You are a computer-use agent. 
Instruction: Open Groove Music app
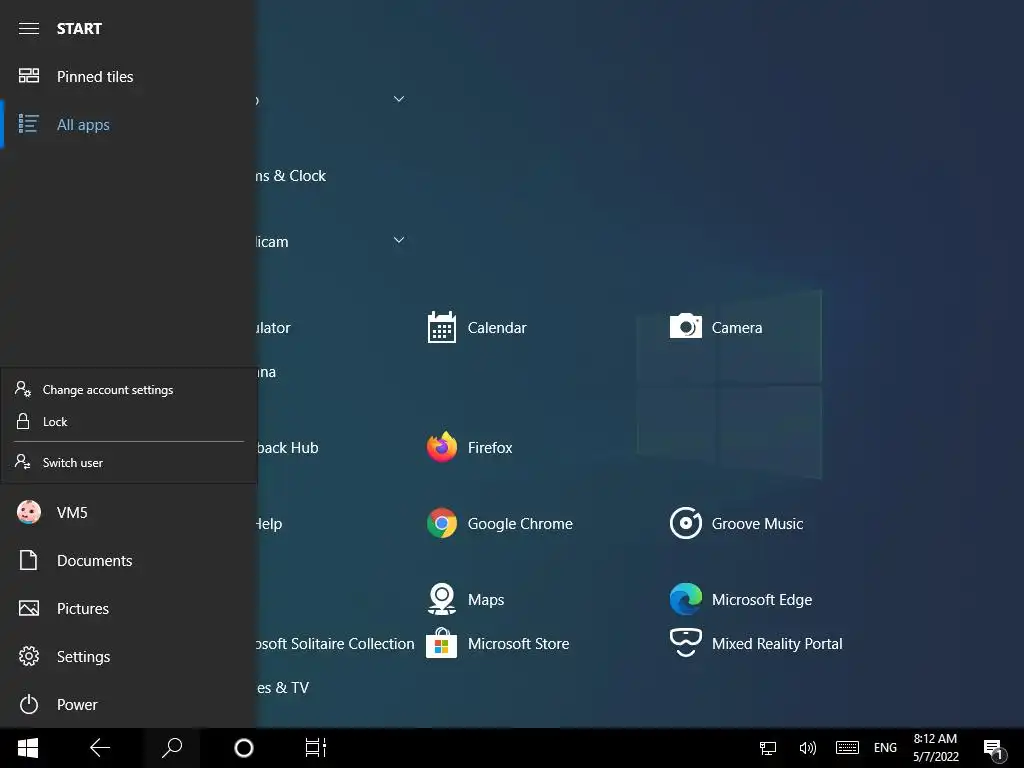(736, 524)
